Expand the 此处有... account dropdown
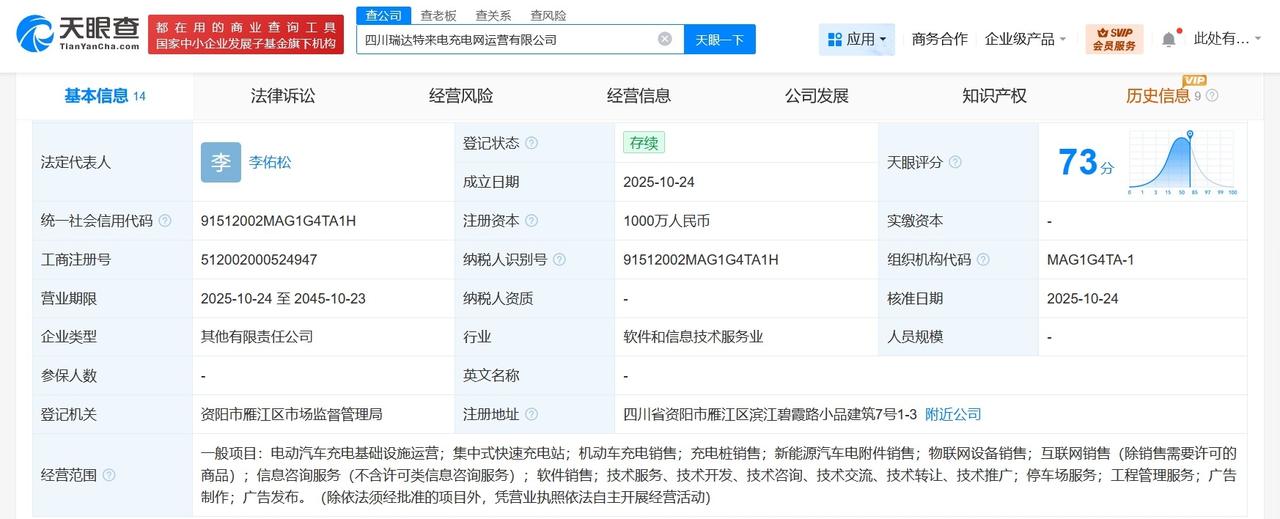 pyautogui.click(x=1229, y=39)
